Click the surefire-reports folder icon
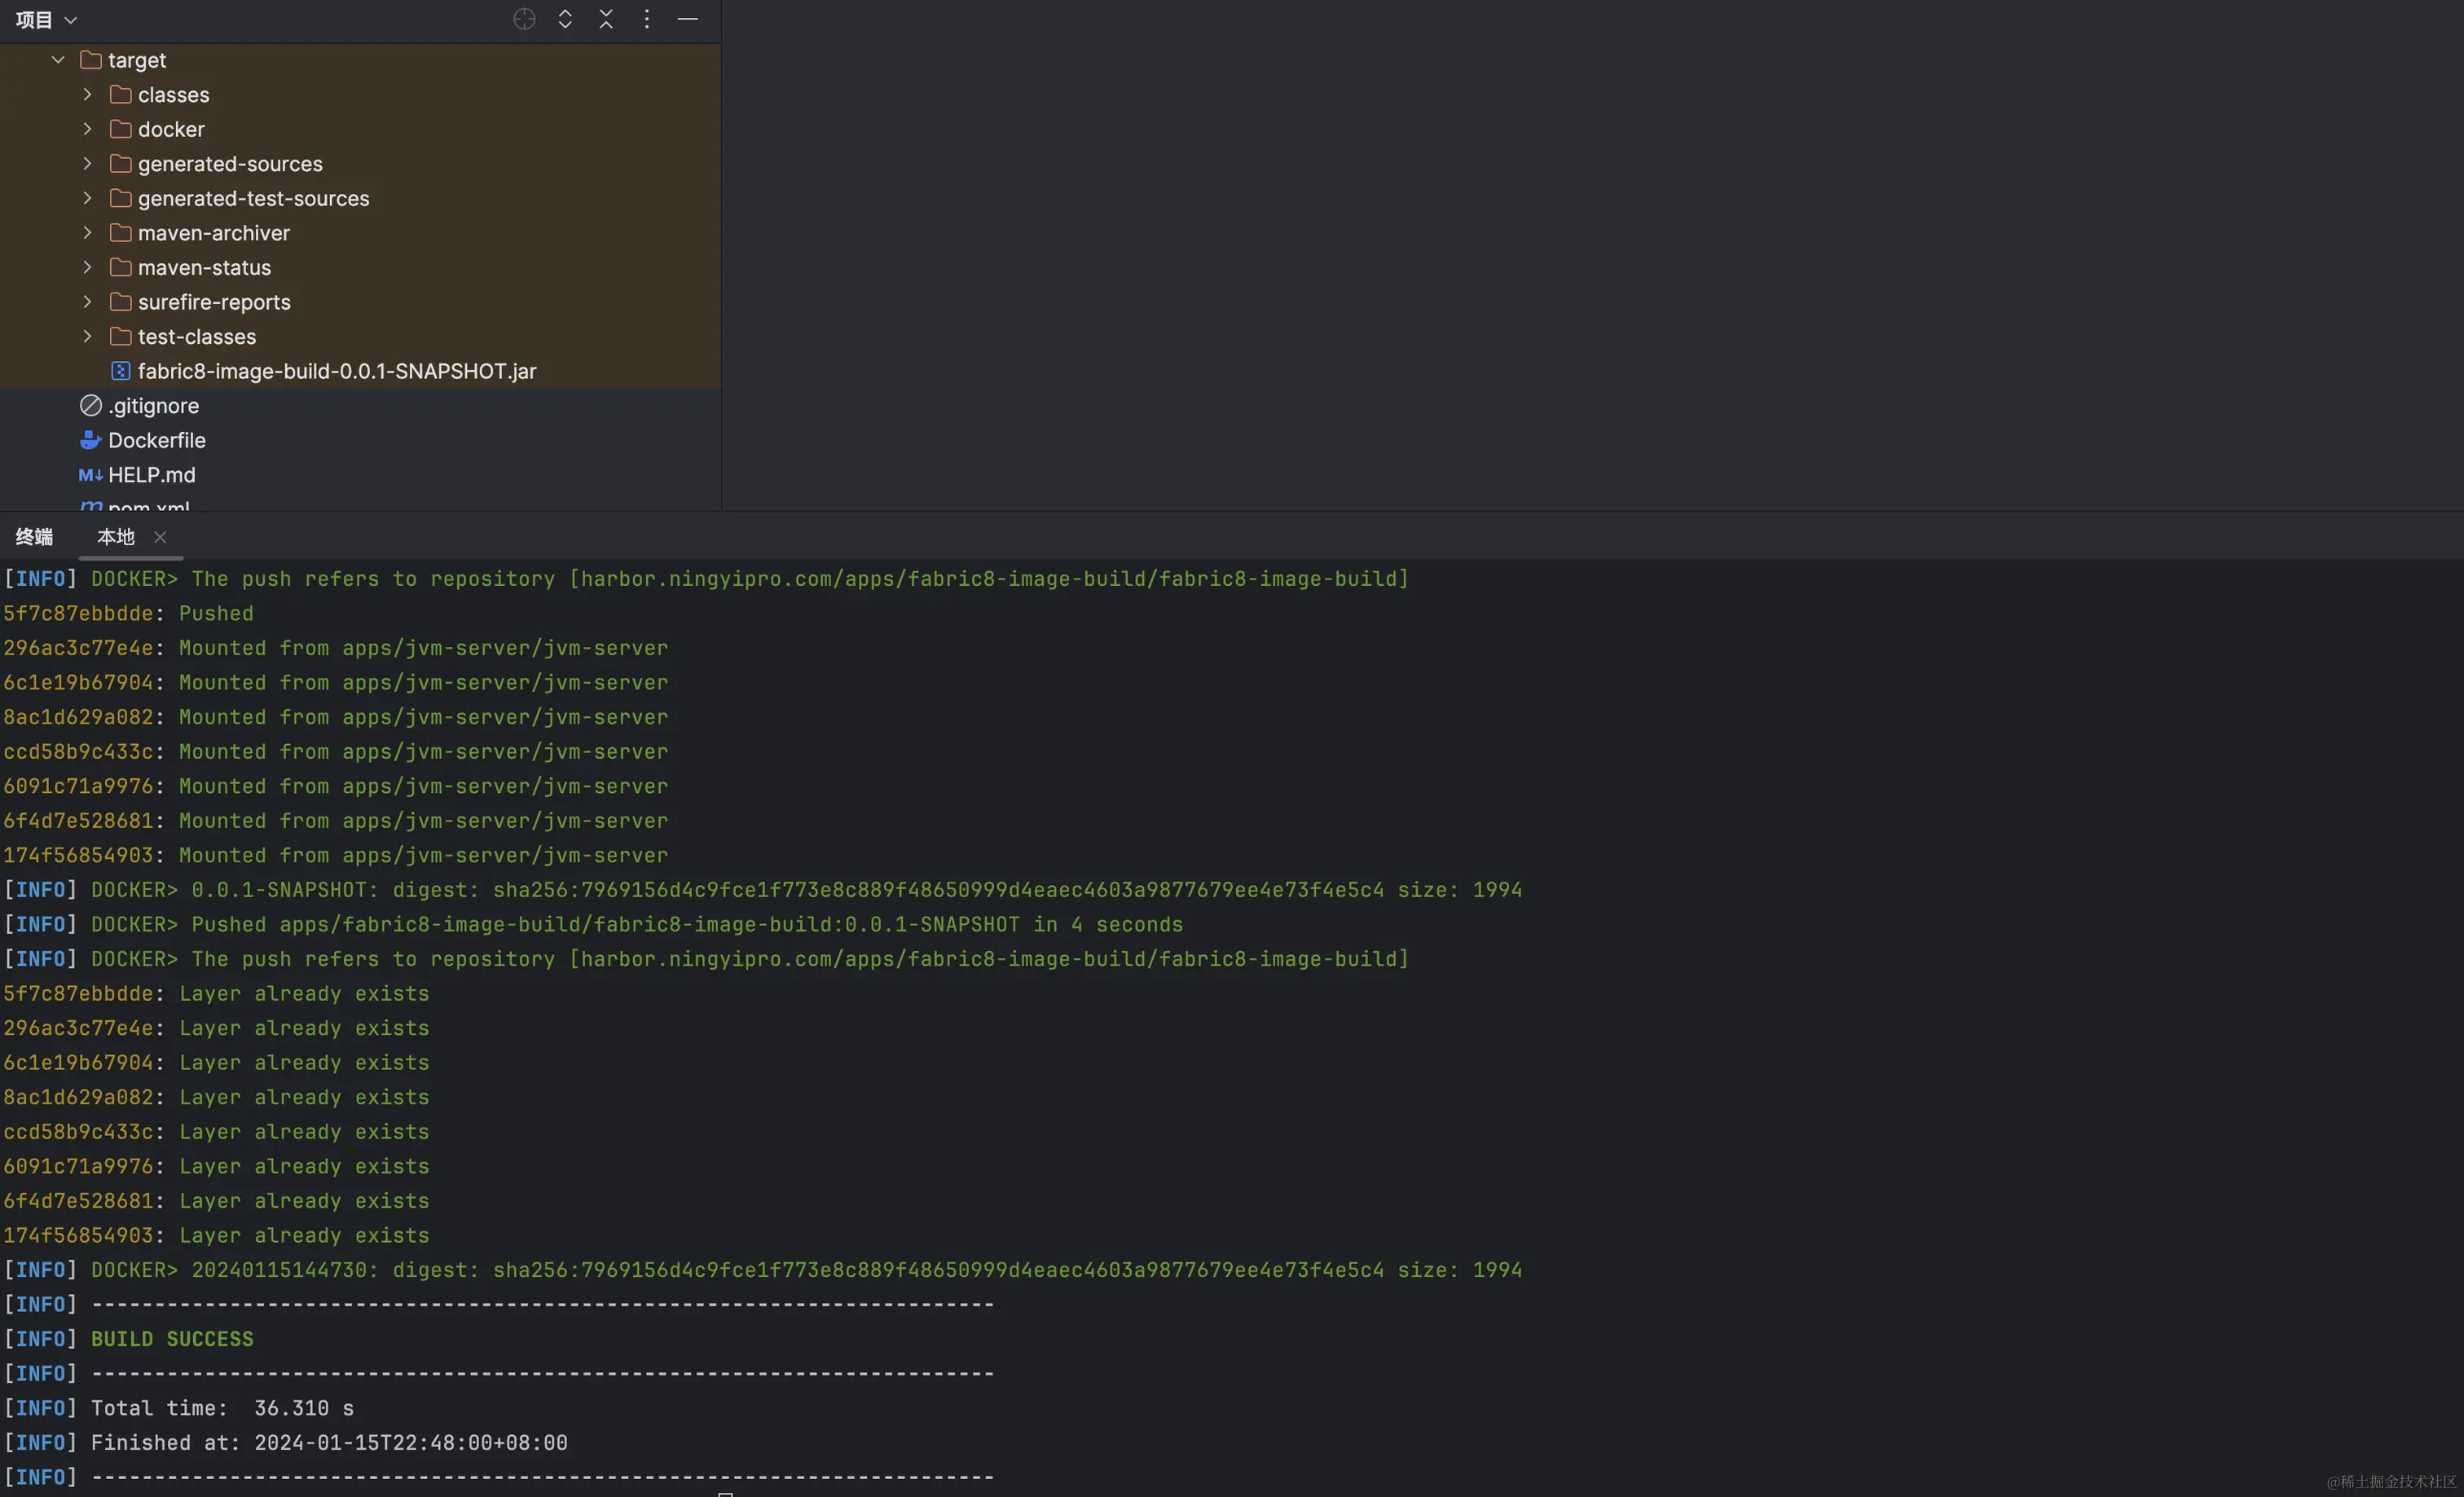 pos(121,302)
